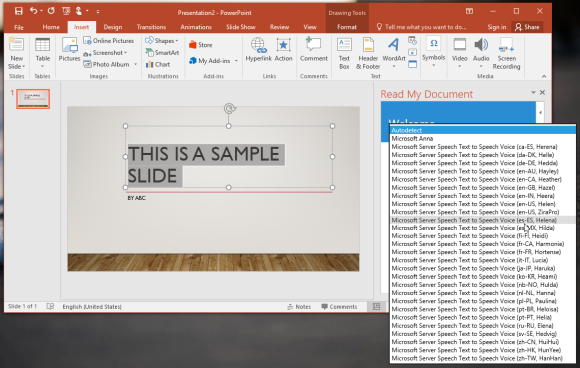The image size is (580, 368).
Task: Switch to the Design tab
Action: pos(112,27)
